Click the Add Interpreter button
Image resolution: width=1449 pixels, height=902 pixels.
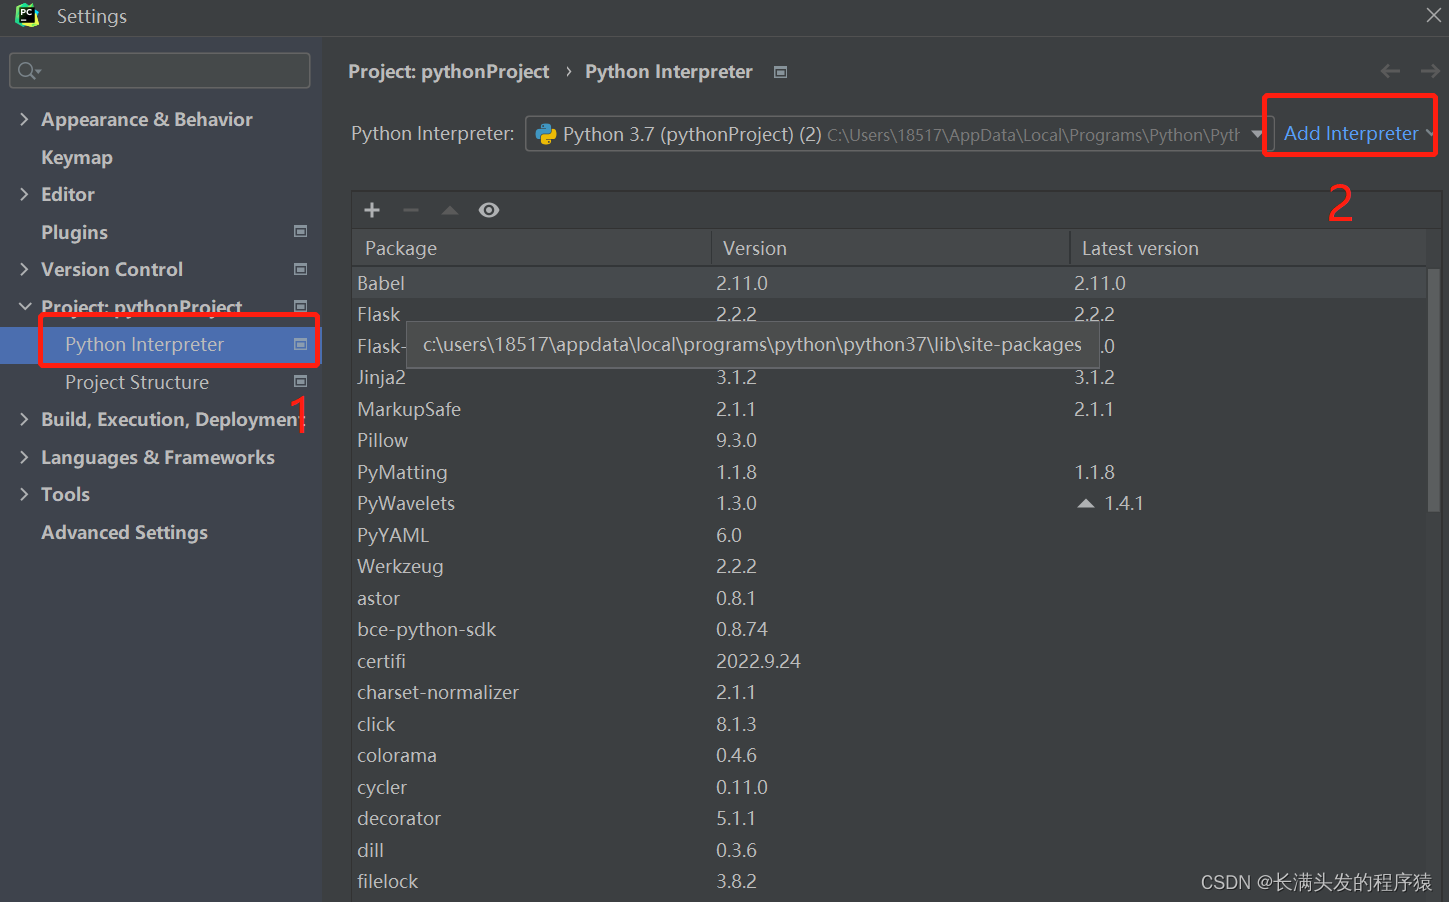tap(1350, 132)
